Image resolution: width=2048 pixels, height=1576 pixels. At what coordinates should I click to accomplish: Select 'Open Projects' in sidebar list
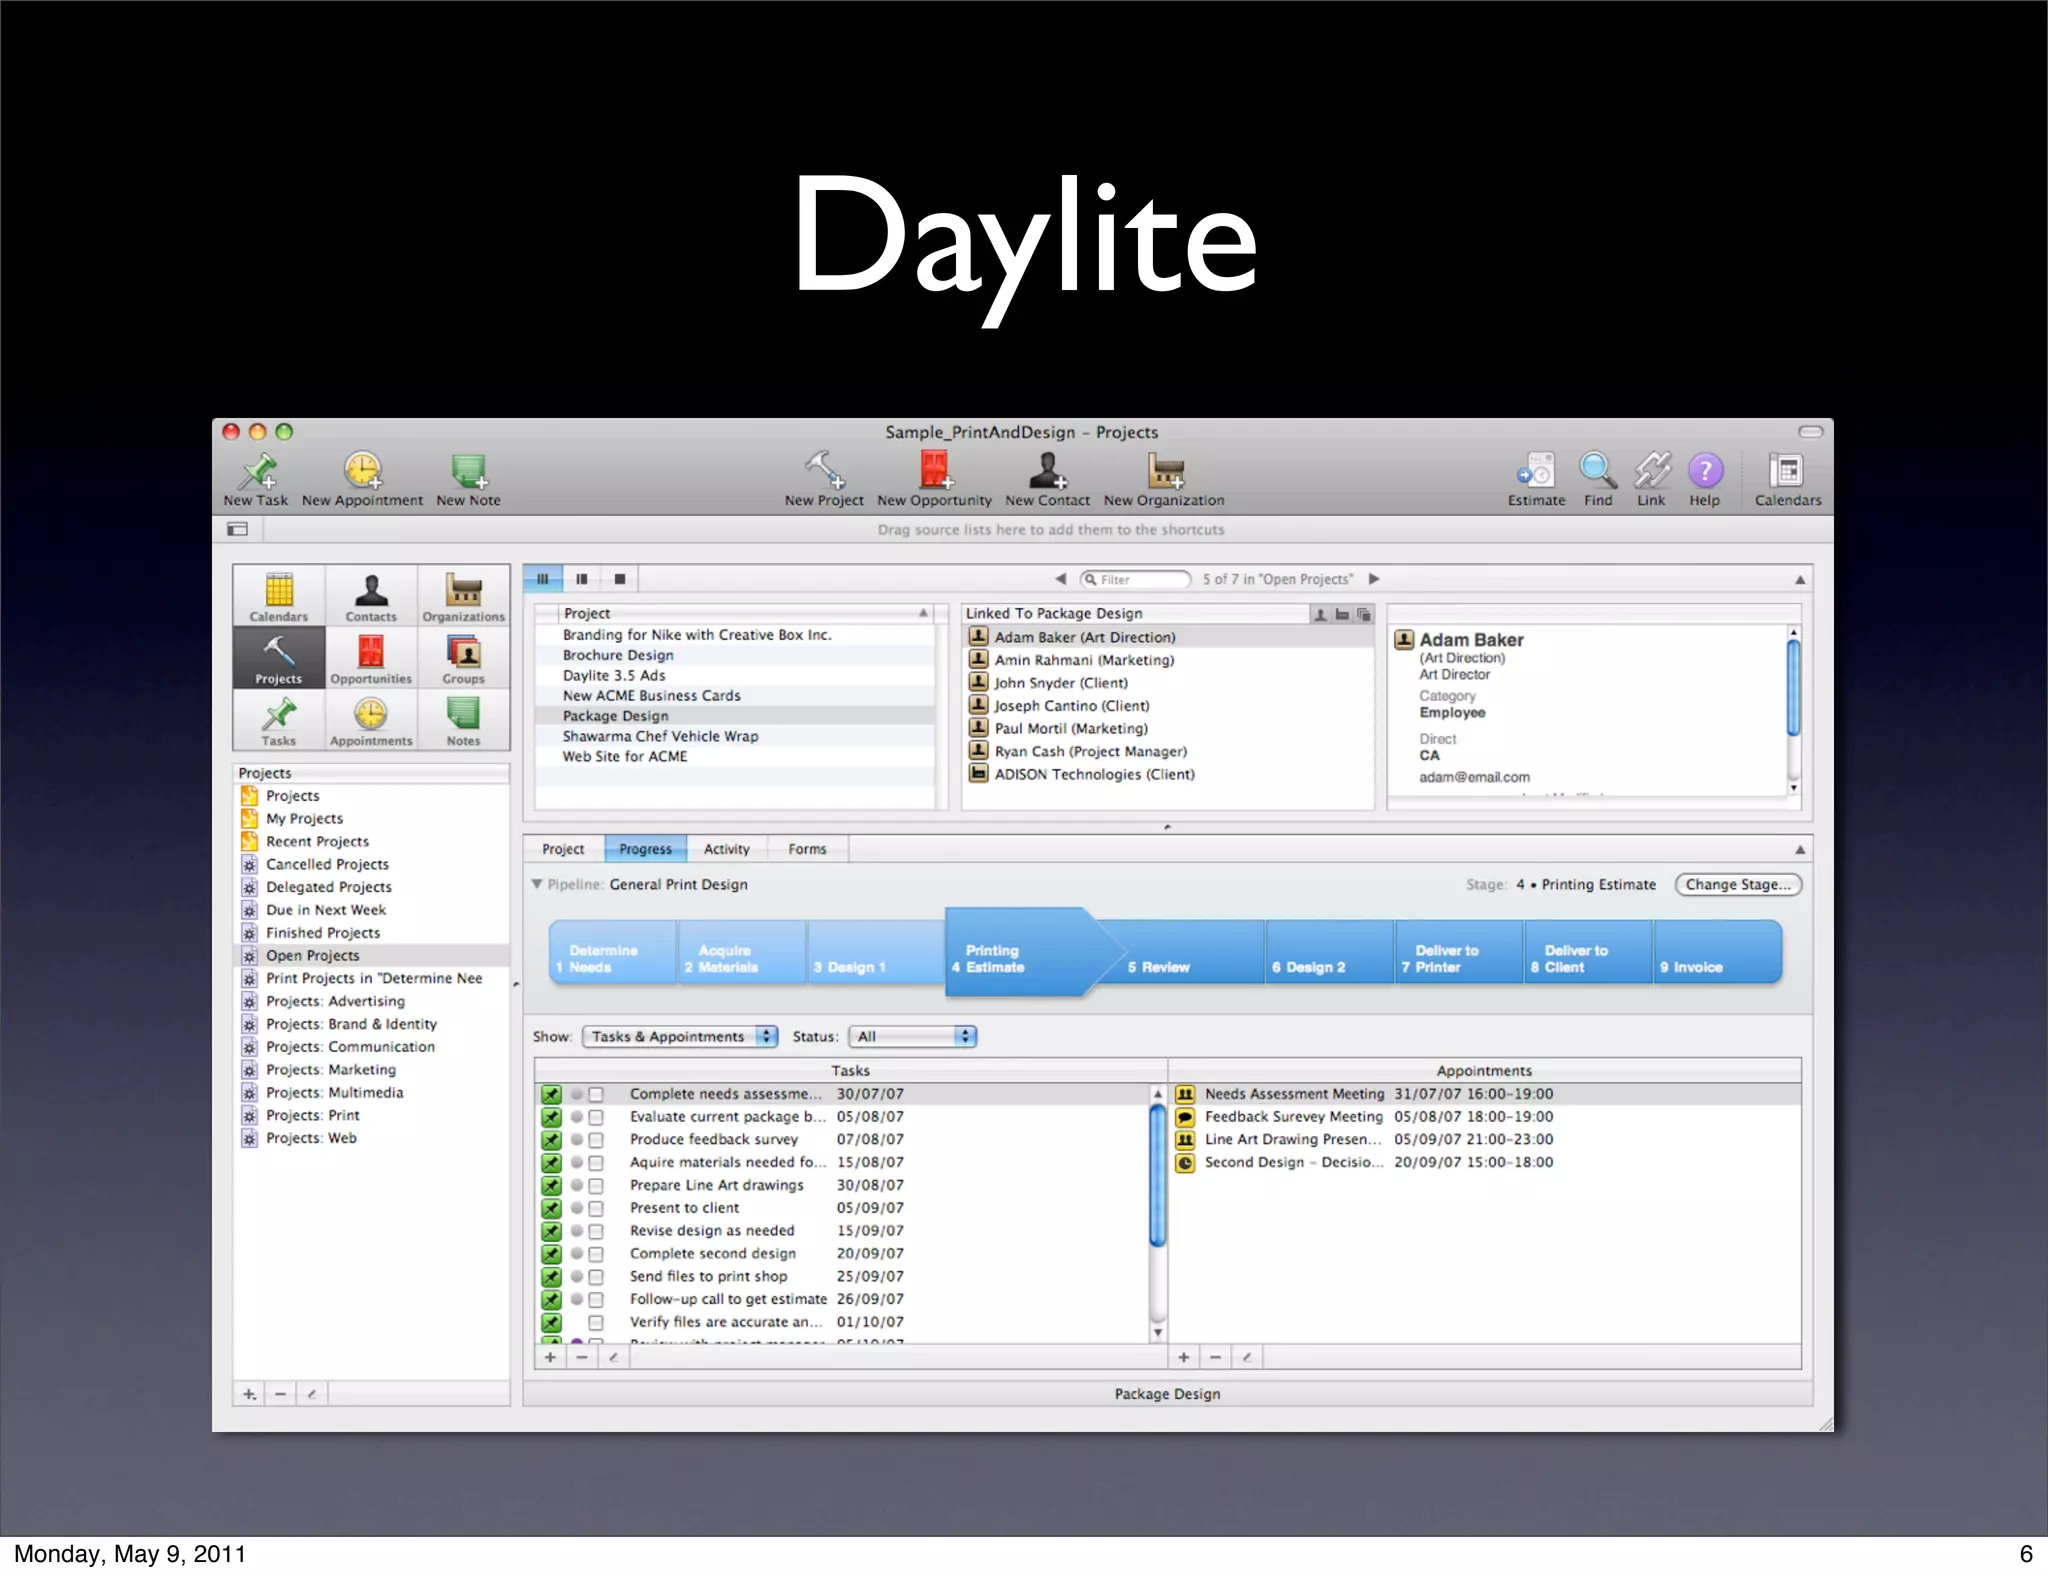pyautogui.click(x=372, y=956)
